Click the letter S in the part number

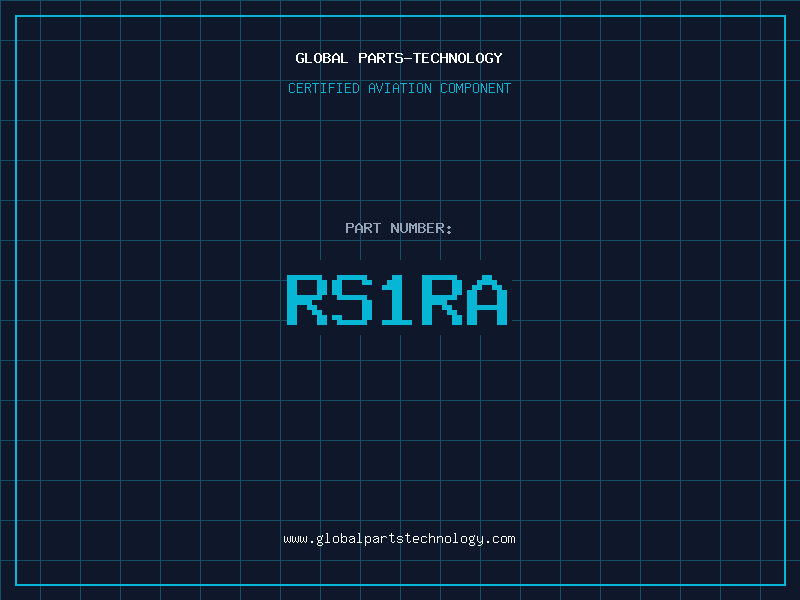(x=353, y=299)
